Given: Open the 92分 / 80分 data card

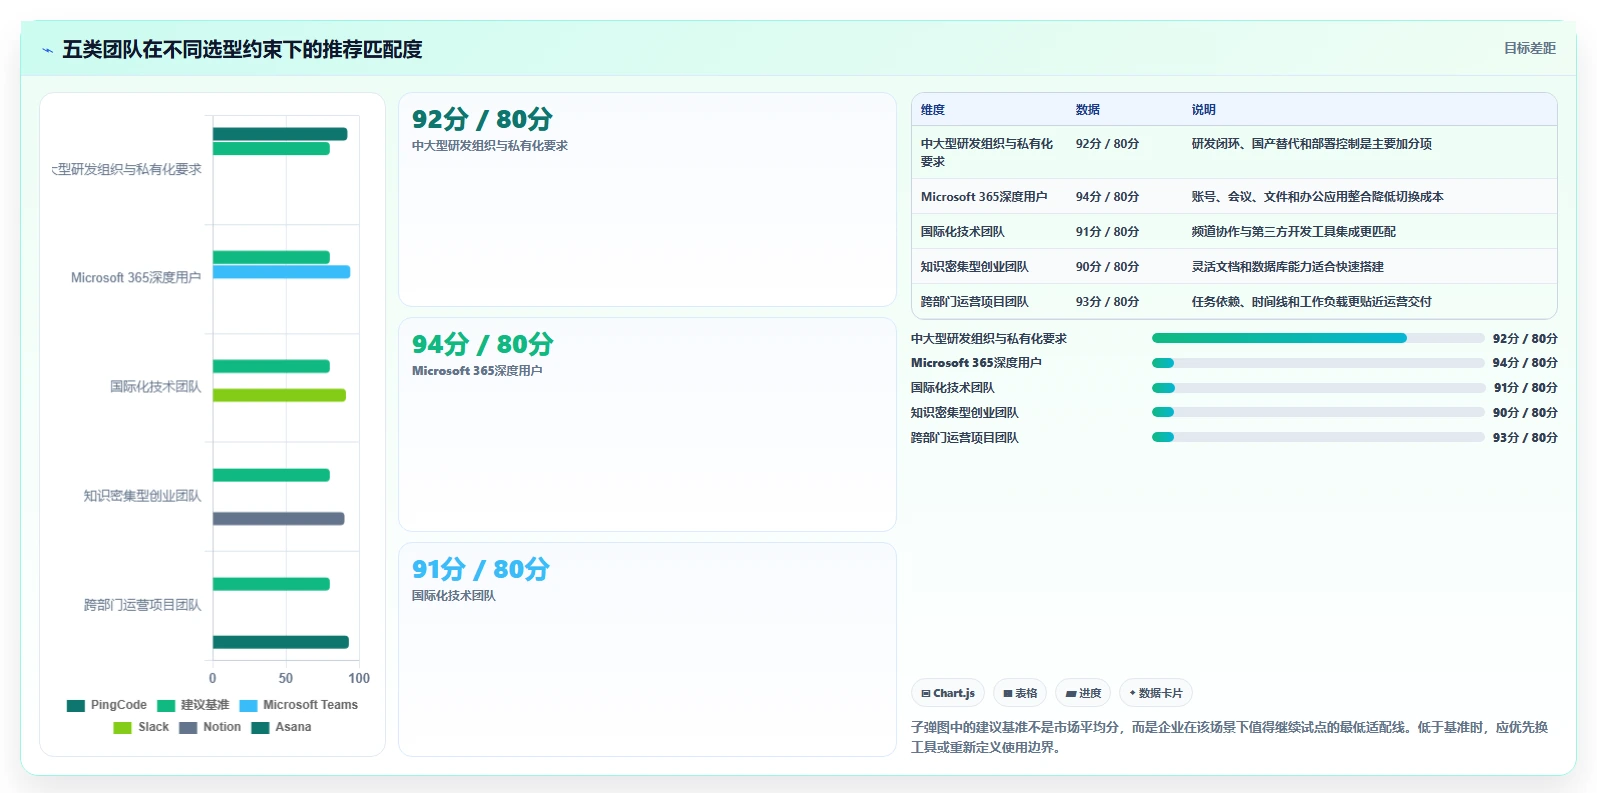Looking at the screenshot, I should point(647,200).
